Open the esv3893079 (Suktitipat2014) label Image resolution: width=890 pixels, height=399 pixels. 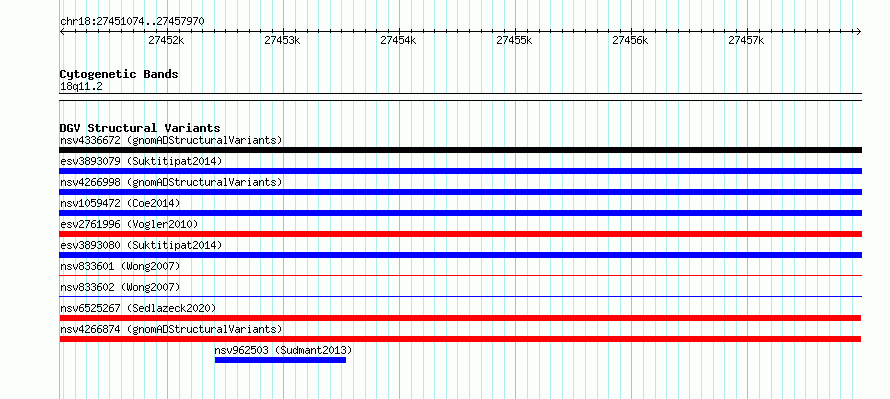(141, 161)
